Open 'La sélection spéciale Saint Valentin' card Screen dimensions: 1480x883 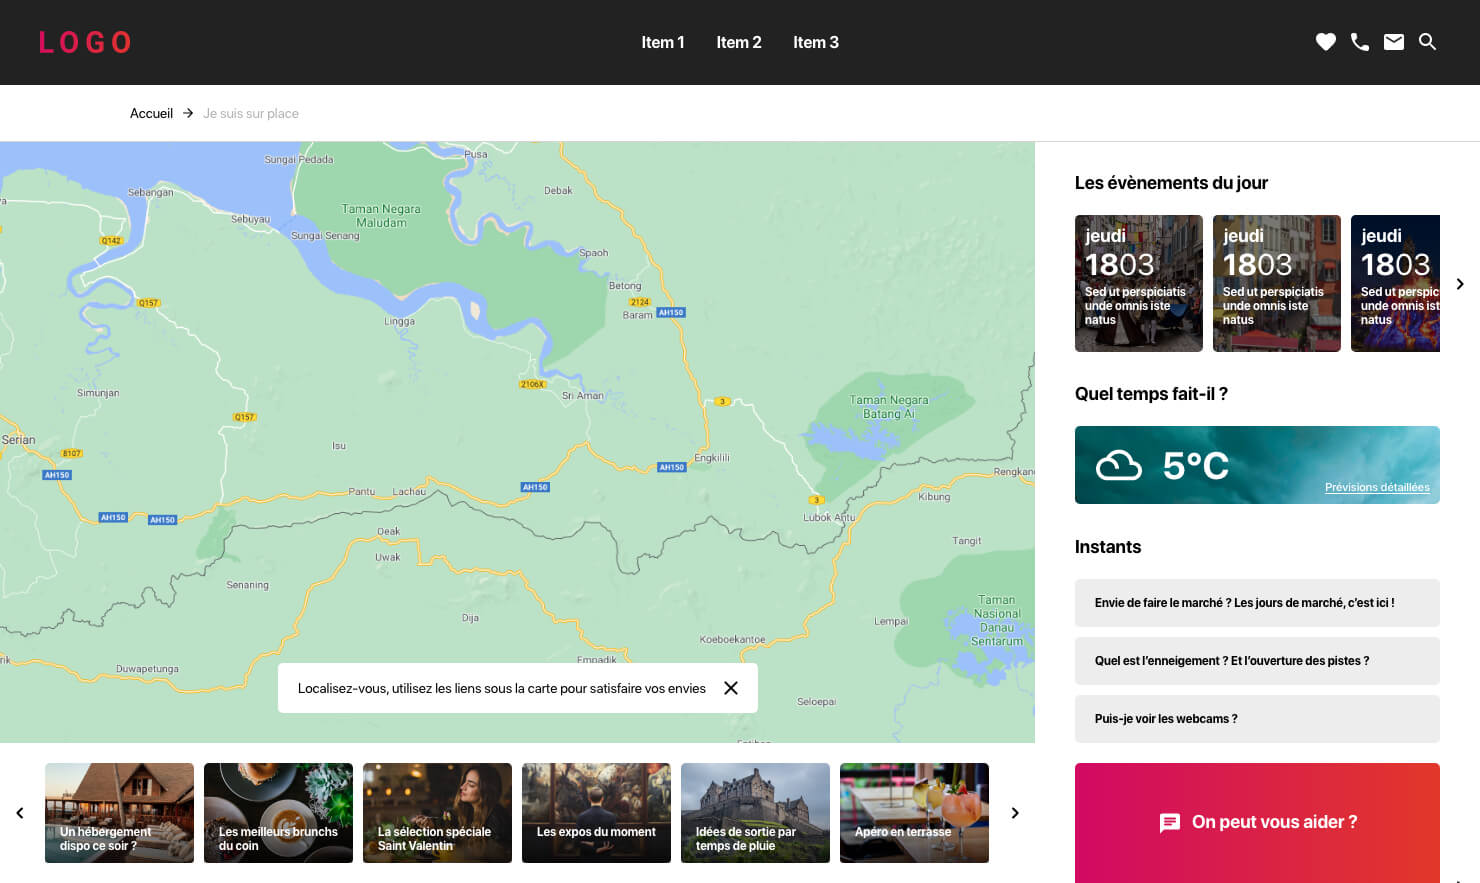coord(437,813)
